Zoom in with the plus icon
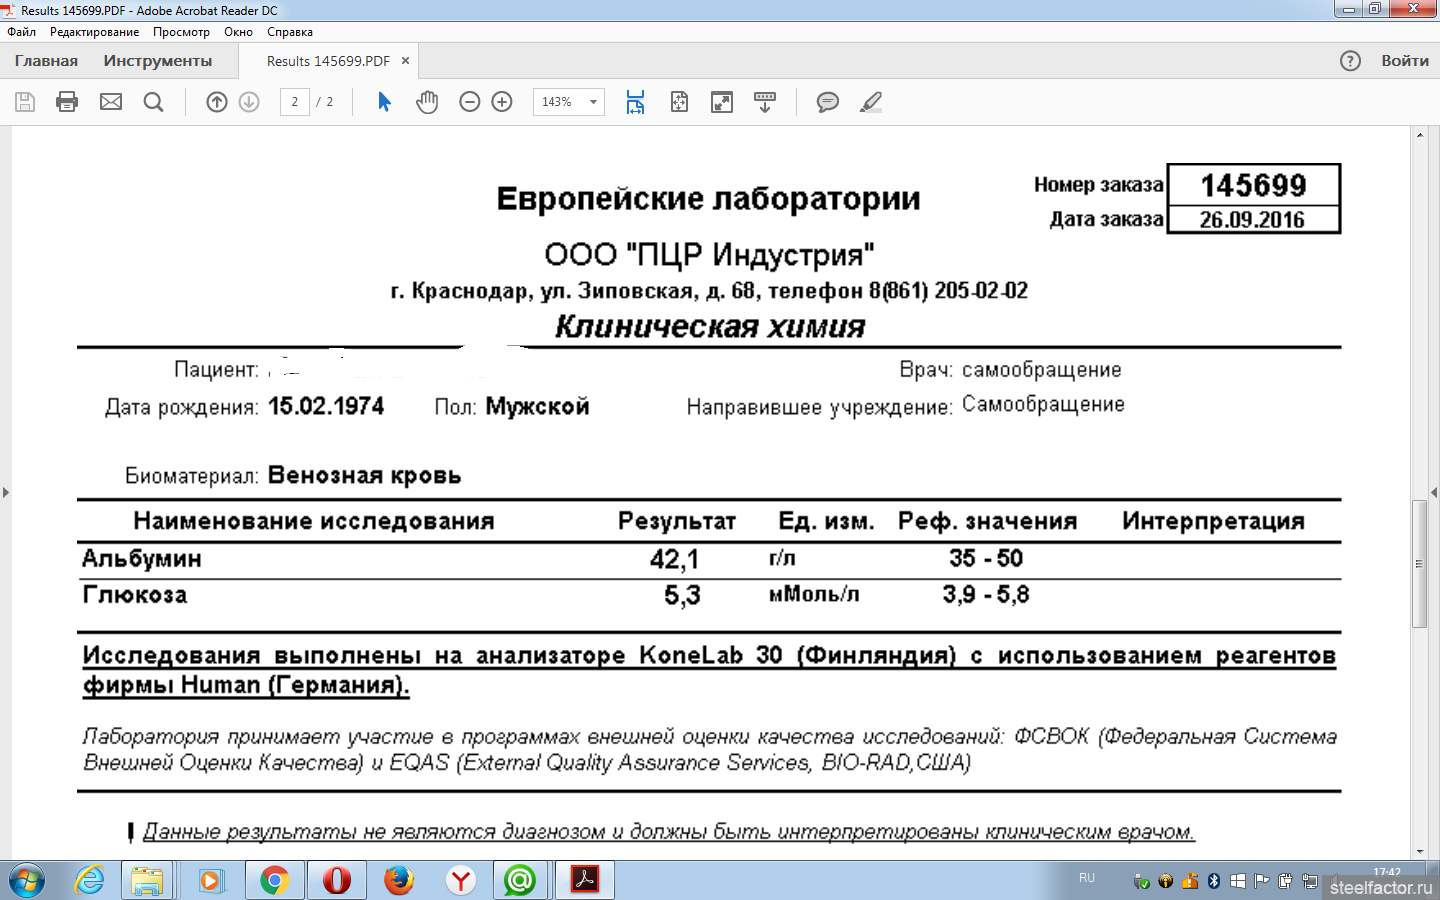Viewport: 1440px width, 900px height. (x=503, y=102)
